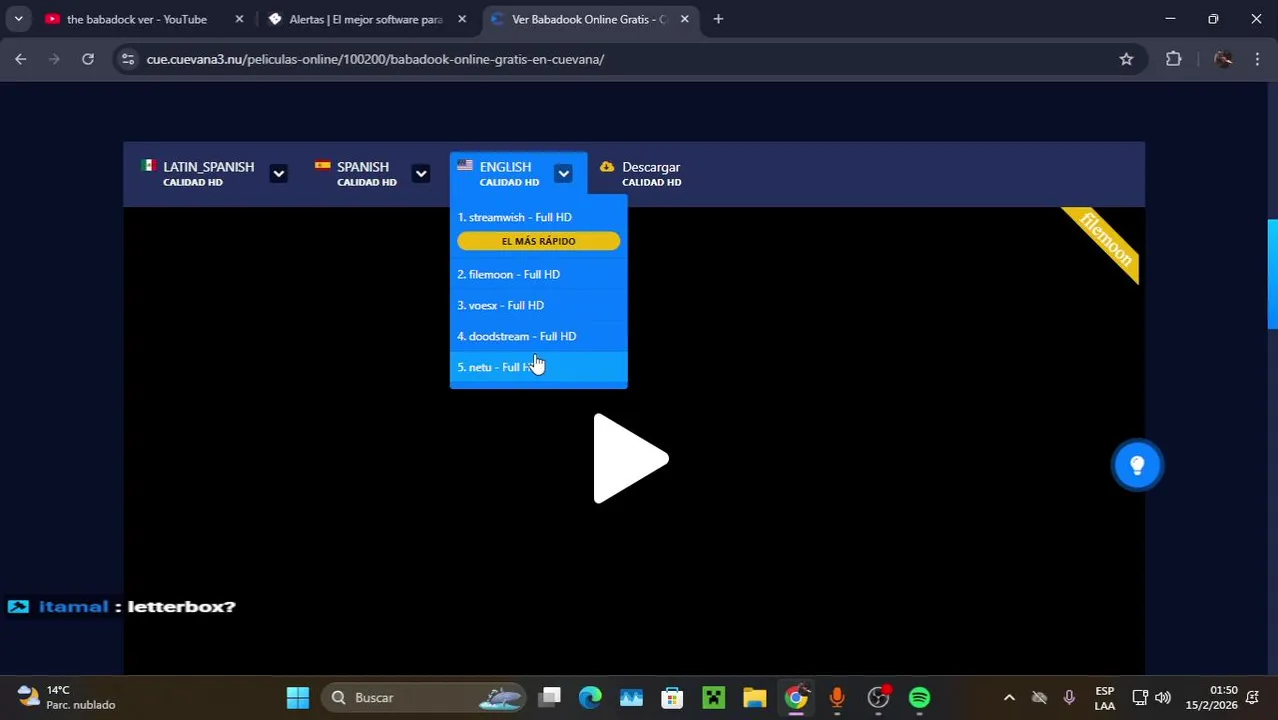
Task: Open File Explorer from taskbar
Action: tap(754, 697)
